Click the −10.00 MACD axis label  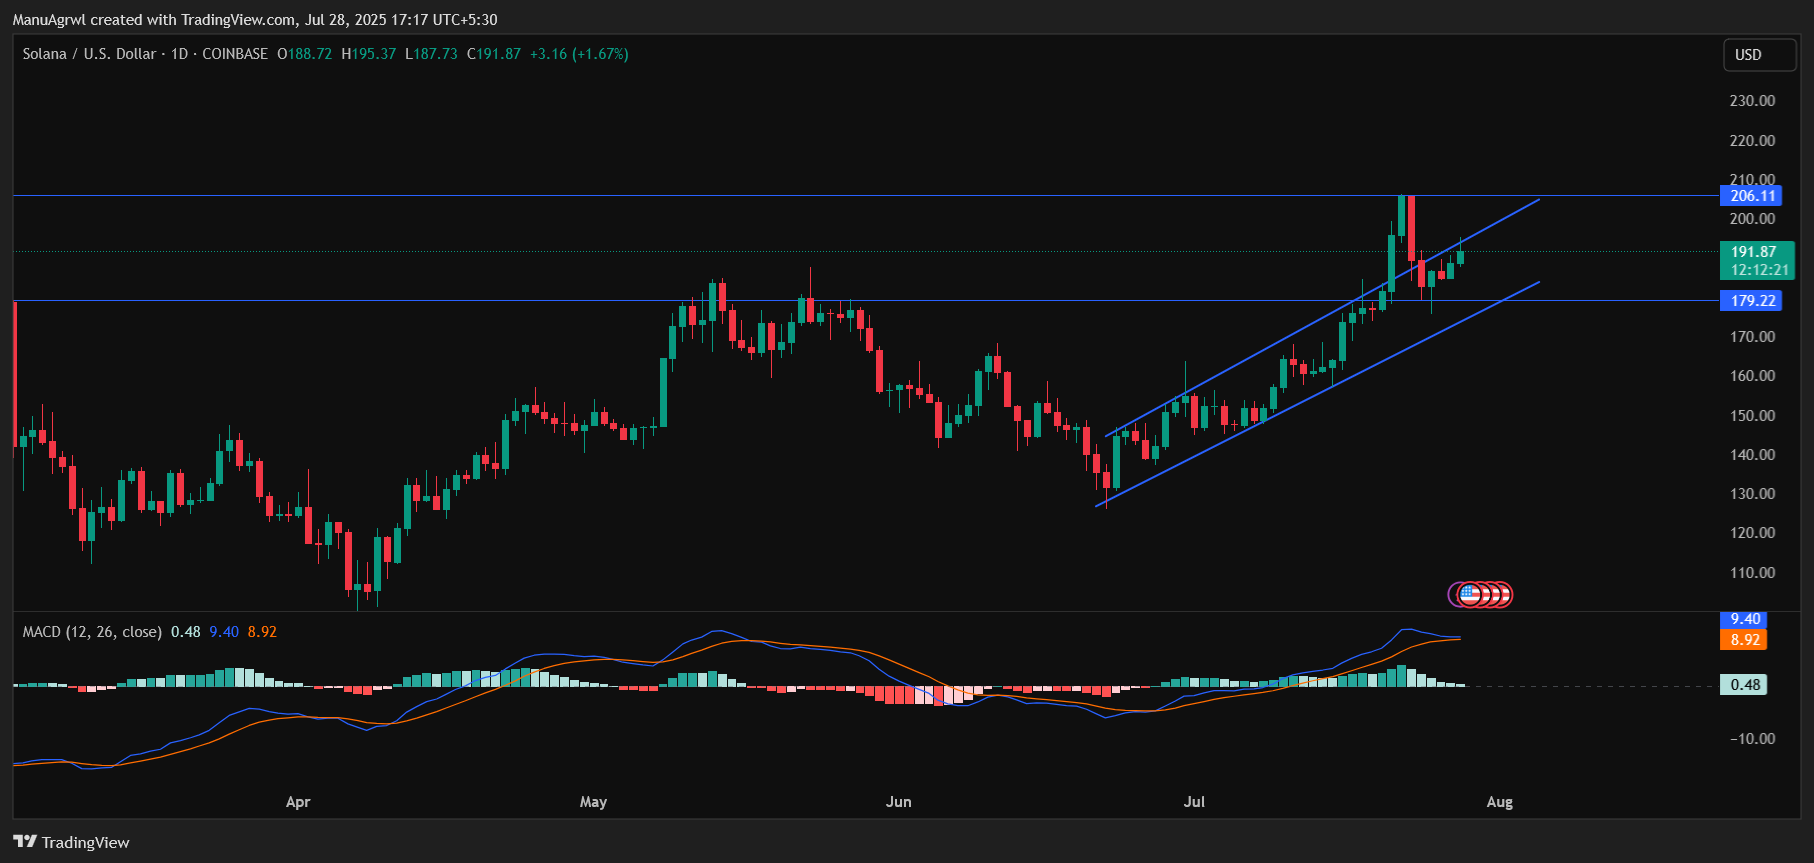coord(1752,739)
